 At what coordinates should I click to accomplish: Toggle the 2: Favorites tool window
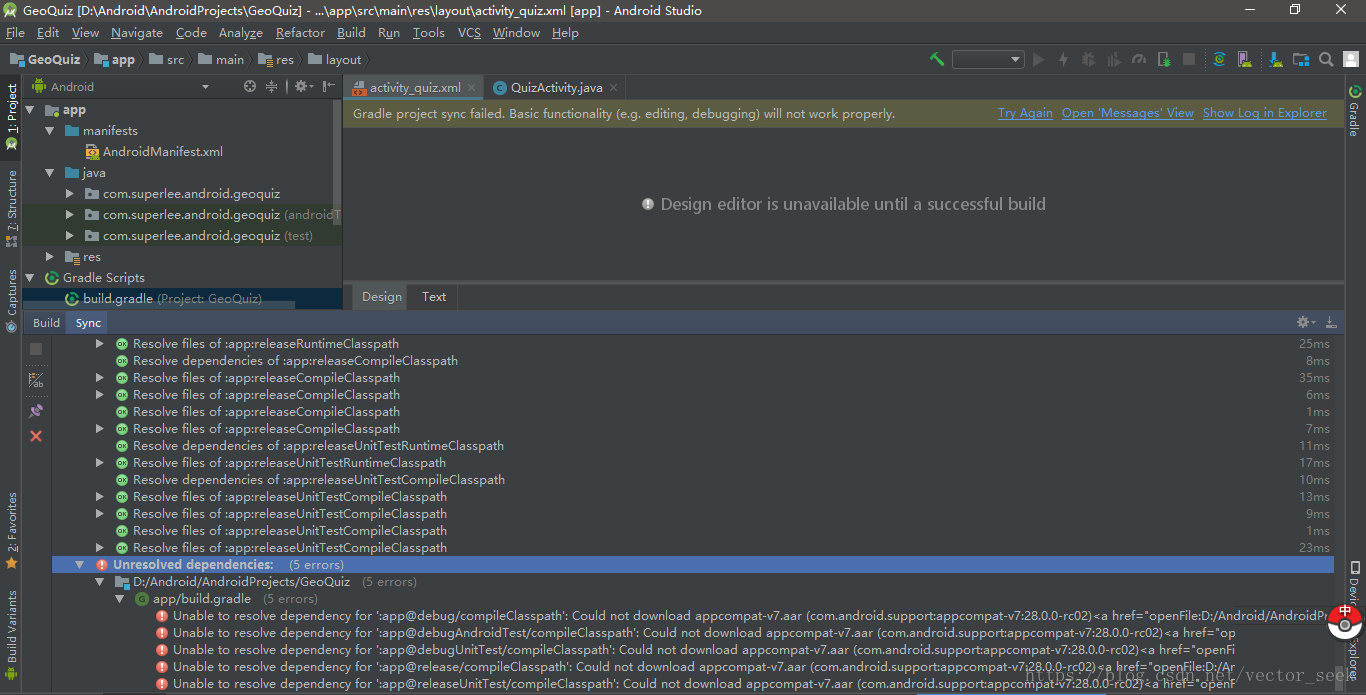click(x=11, y=531)
